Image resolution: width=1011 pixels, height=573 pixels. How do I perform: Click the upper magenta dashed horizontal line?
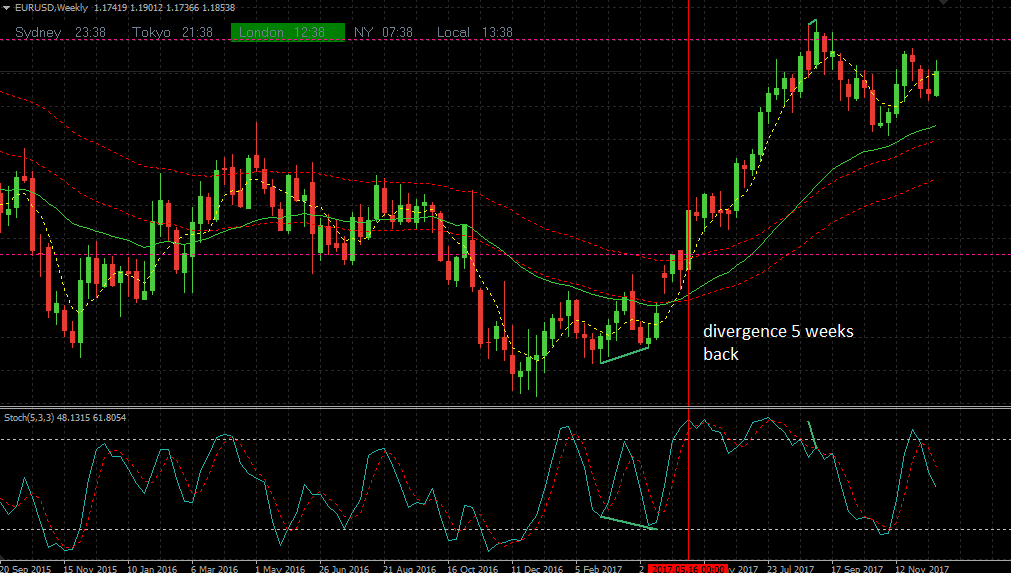click(x=506, y=40)
